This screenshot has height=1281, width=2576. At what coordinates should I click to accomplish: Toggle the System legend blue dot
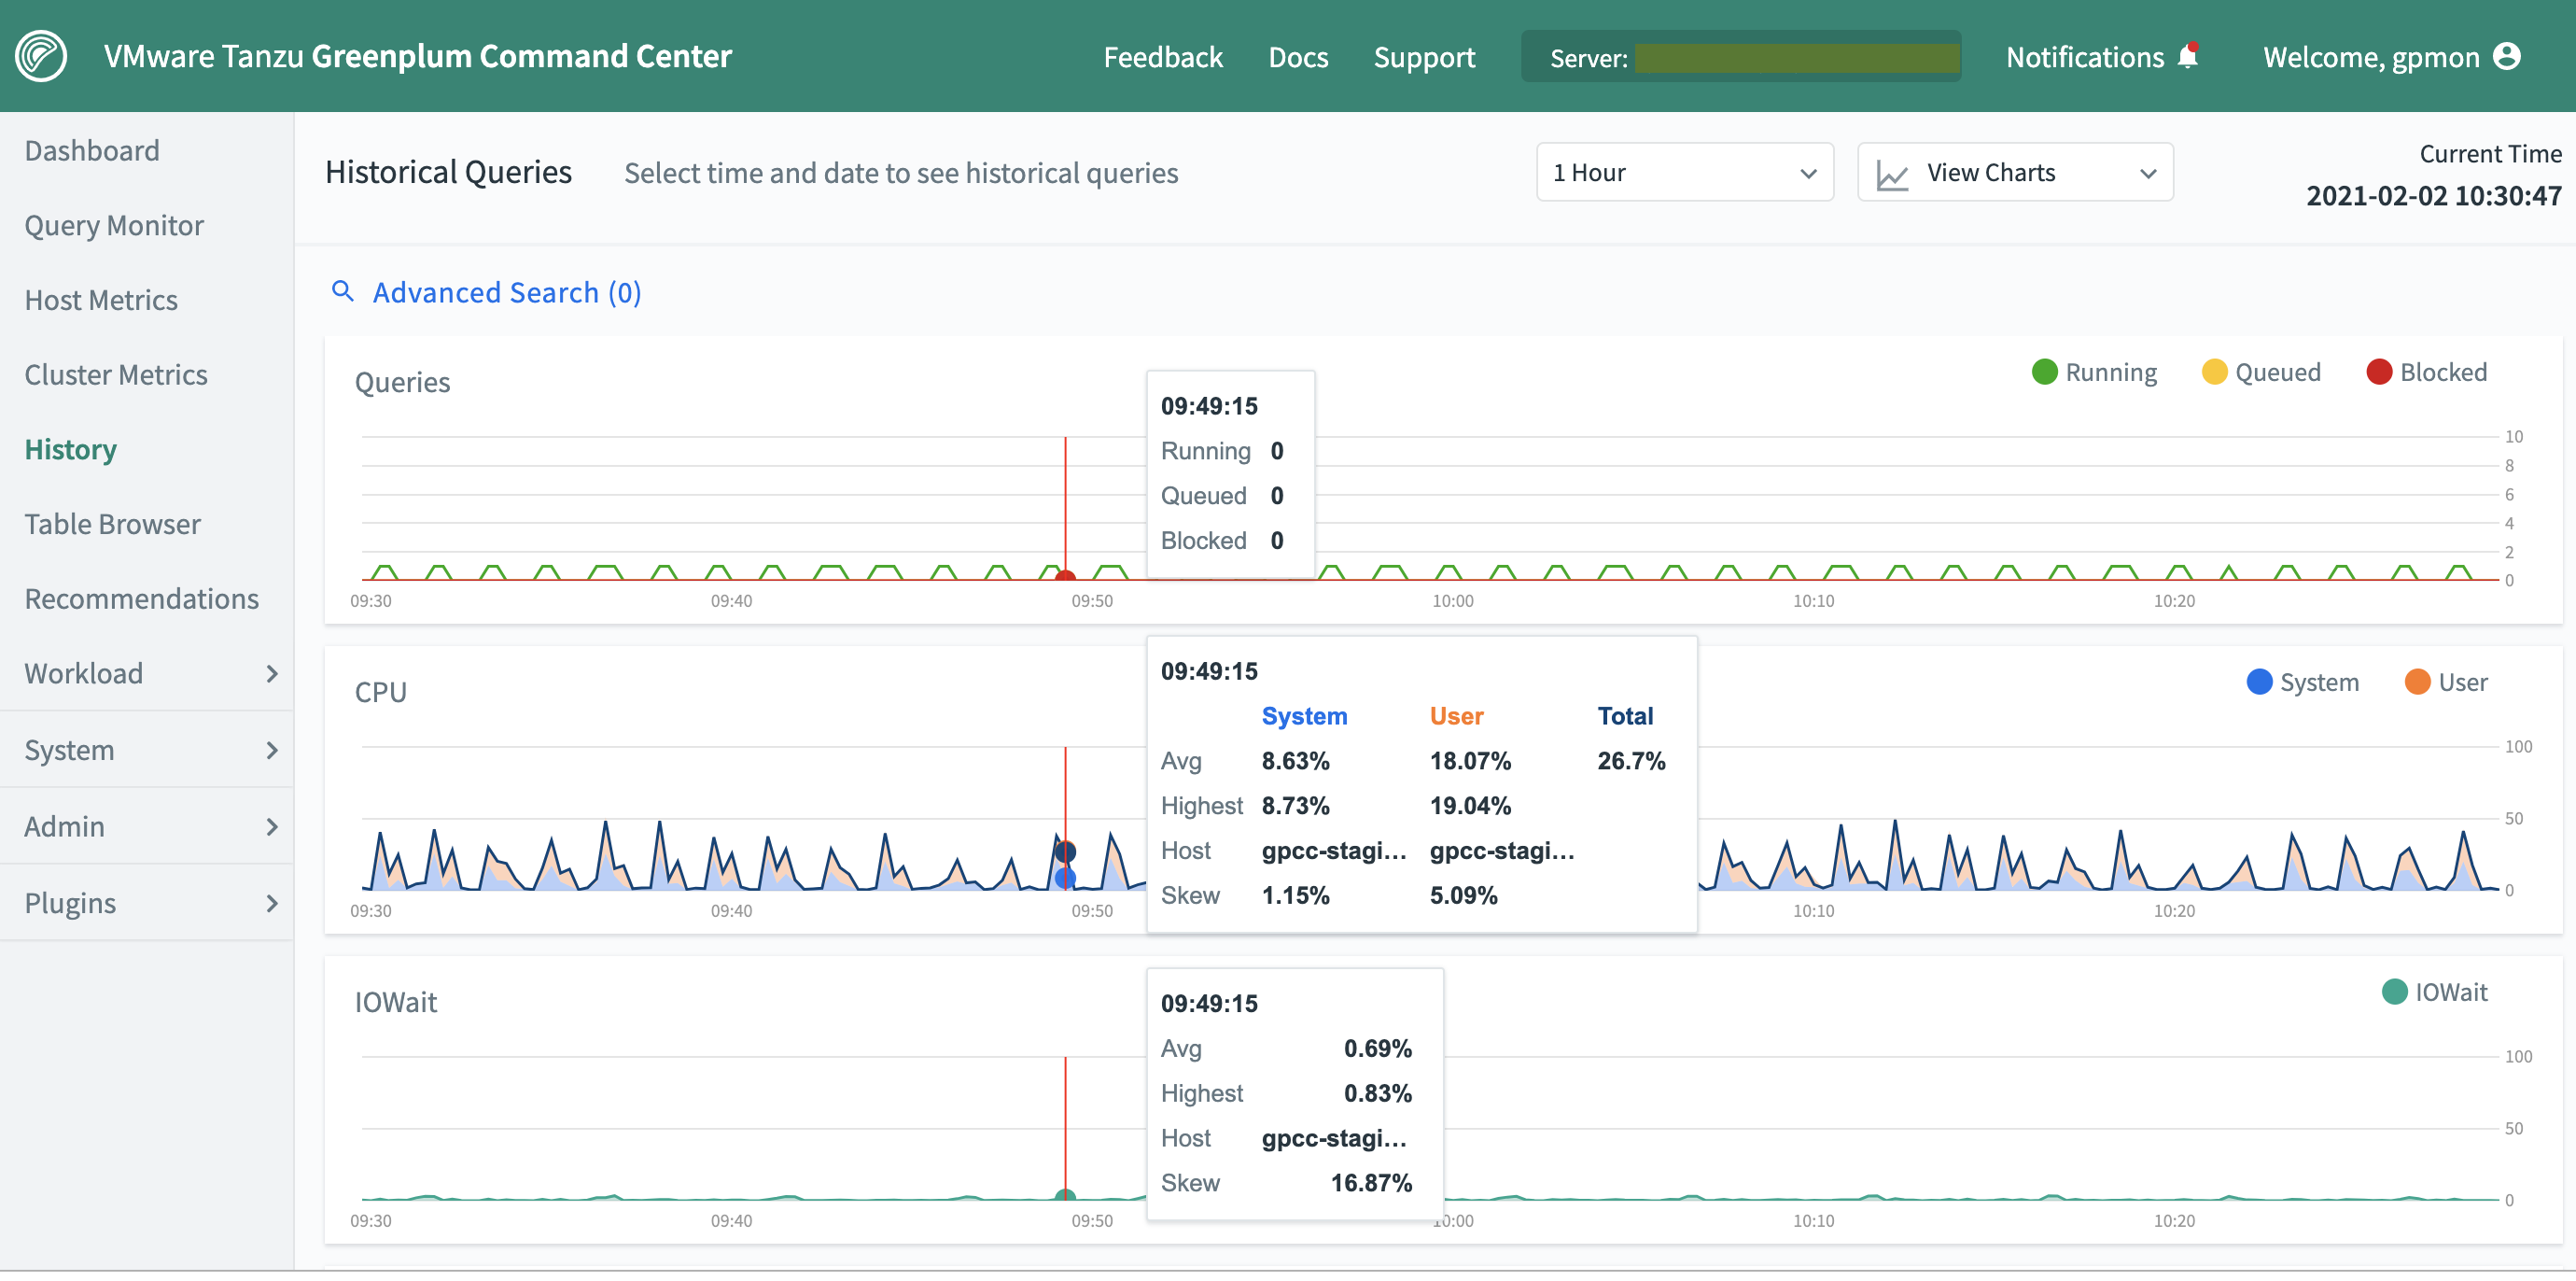point(2259,682)
